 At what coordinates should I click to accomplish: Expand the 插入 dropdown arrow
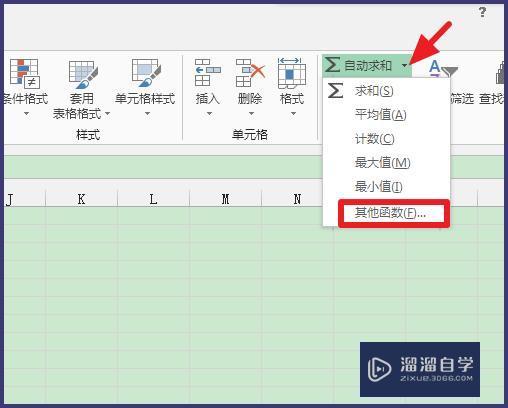(x=209, y=114)
